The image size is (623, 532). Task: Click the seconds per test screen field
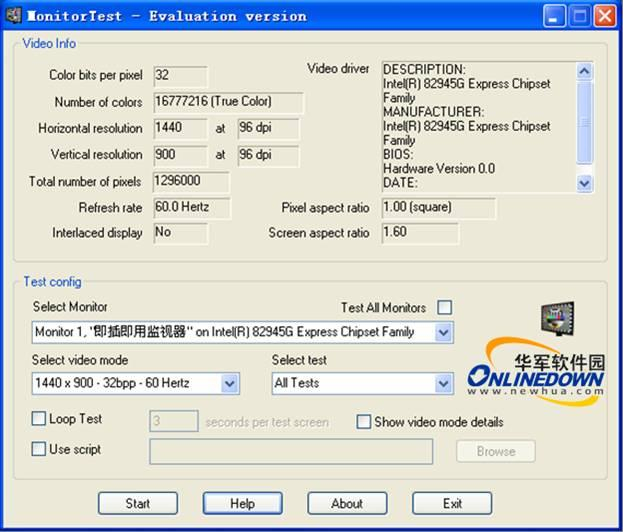click(x=174, y=421)
